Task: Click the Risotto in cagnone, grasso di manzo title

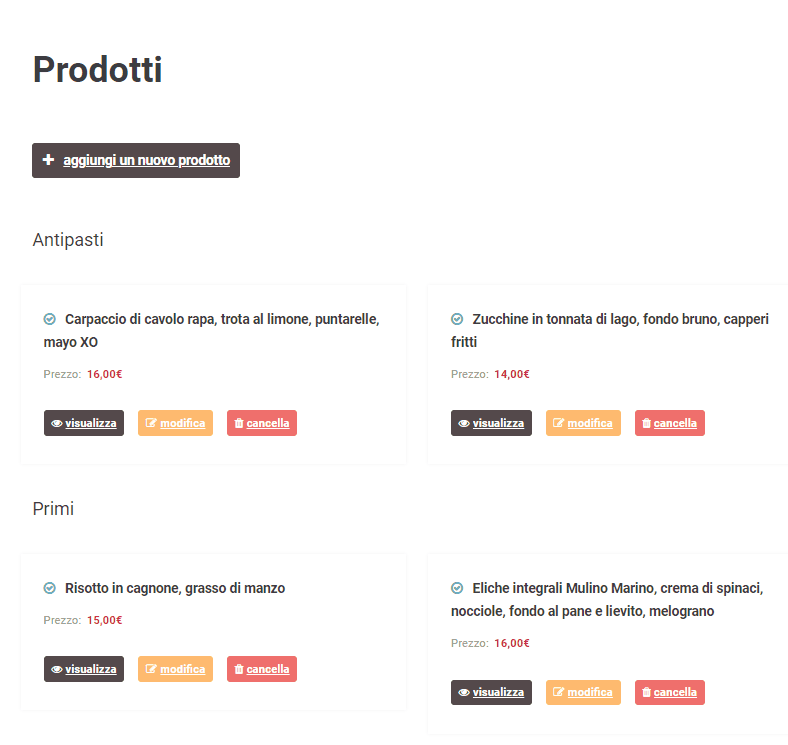Action: pyautogui.click(x=175, y=588)
